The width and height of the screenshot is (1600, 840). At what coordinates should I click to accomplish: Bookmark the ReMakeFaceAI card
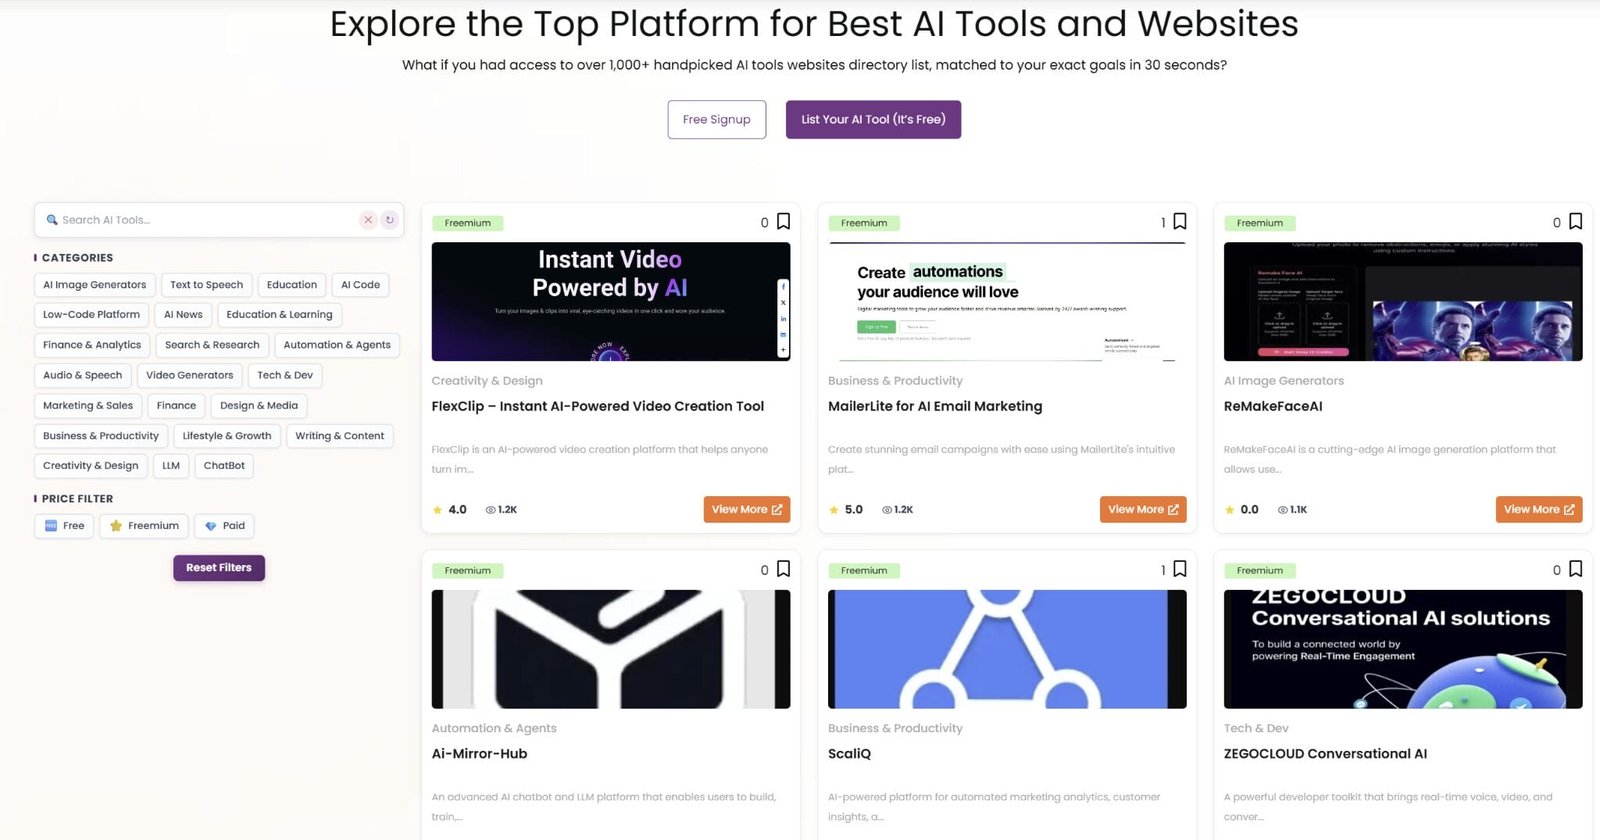pyautogui.click(x=1575, y=222)
